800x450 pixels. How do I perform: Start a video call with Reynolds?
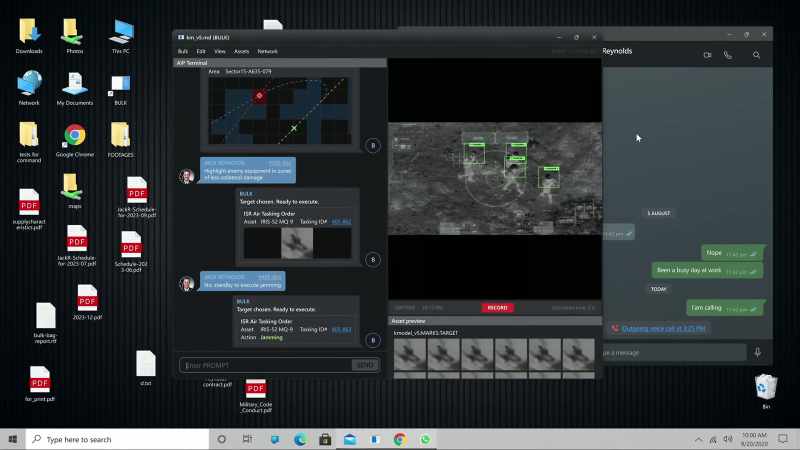pos(707,55)
